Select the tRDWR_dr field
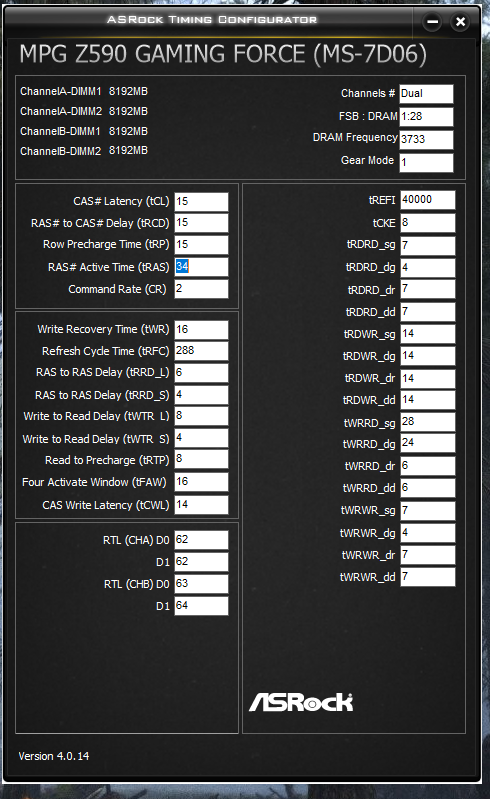Screen dimensions: 490x799 pyautogui.click(x=428, y=379)
